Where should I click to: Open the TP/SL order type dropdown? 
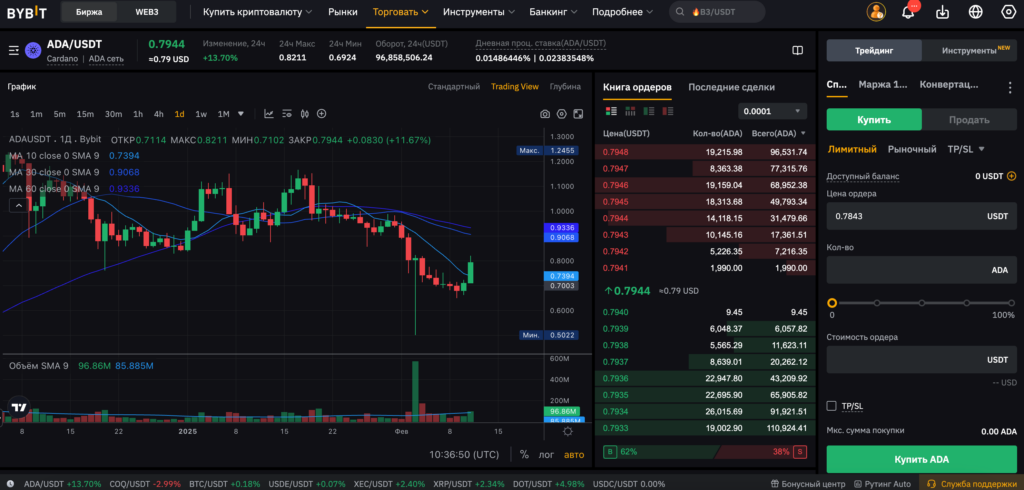tap(966, 149)
